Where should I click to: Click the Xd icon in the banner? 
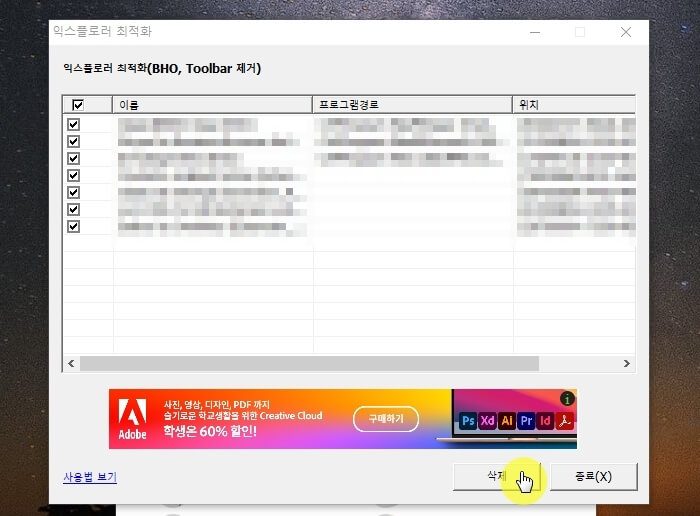coord(487,421)
